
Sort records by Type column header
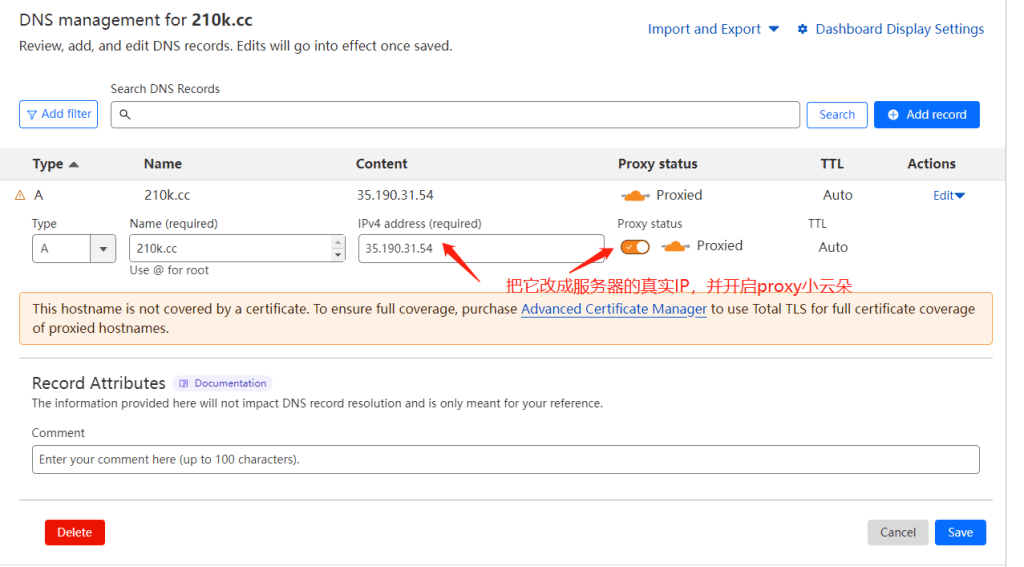point(55,164)
